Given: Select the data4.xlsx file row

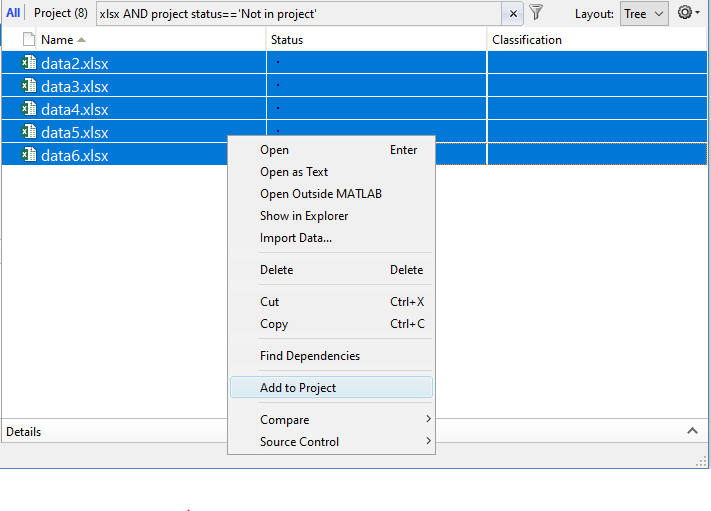Looking at the screenshot, I should coord(354,109).
